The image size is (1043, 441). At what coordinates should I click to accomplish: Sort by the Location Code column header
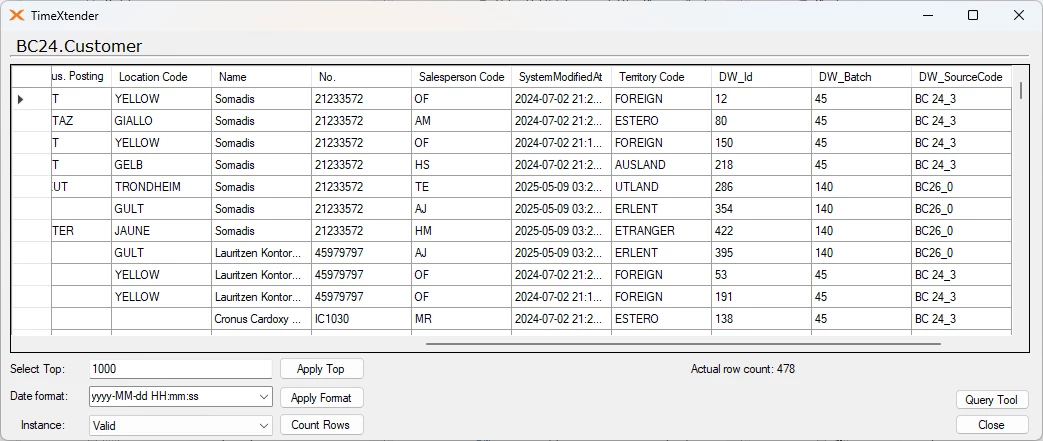[162, 76]
